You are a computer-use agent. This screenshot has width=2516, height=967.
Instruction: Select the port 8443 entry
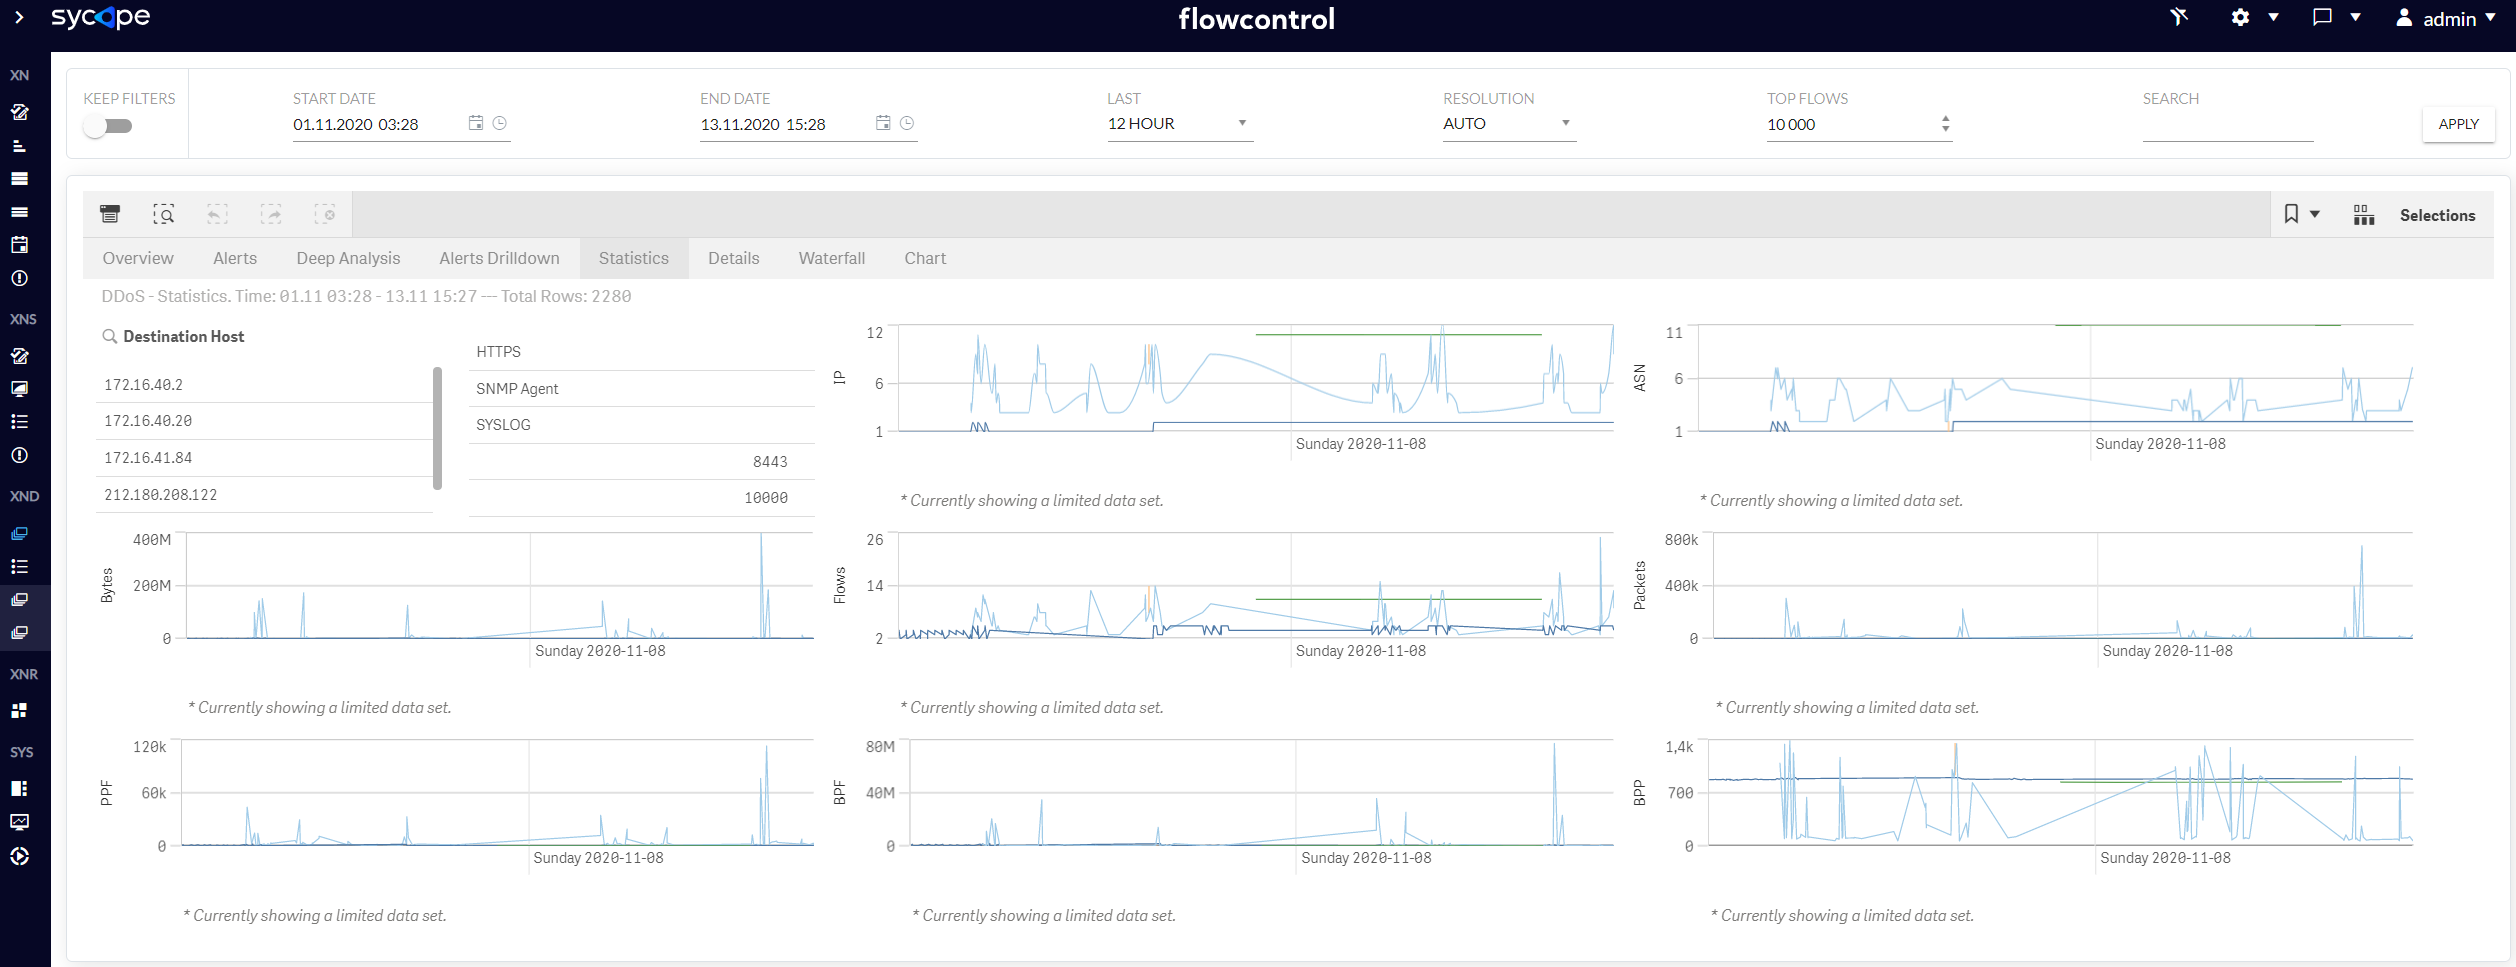pyautogui.click(x=642, y=462)
